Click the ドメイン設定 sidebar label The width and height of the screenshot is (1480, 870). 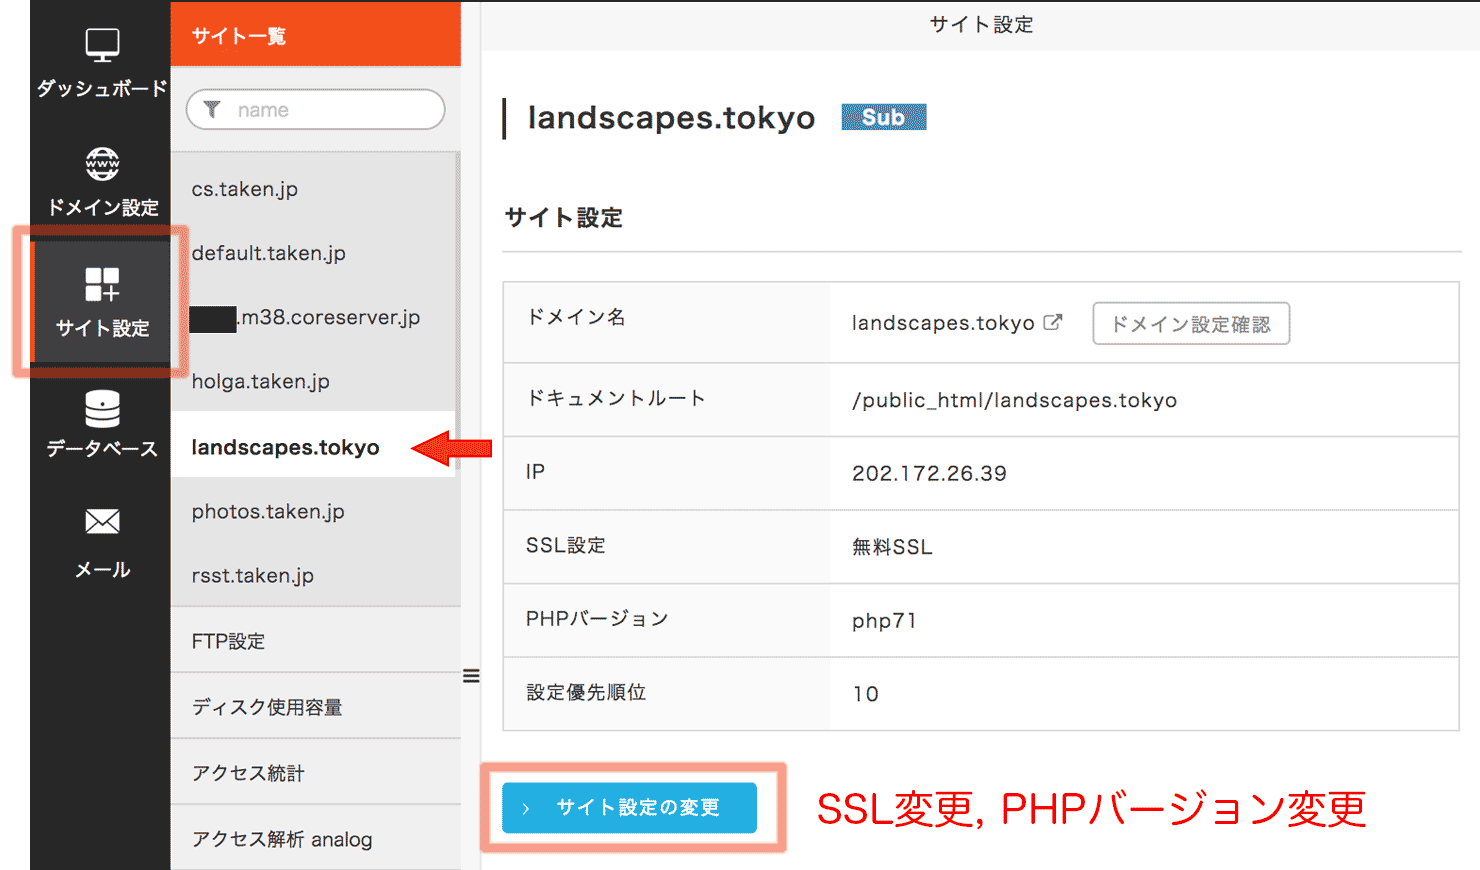103,207
